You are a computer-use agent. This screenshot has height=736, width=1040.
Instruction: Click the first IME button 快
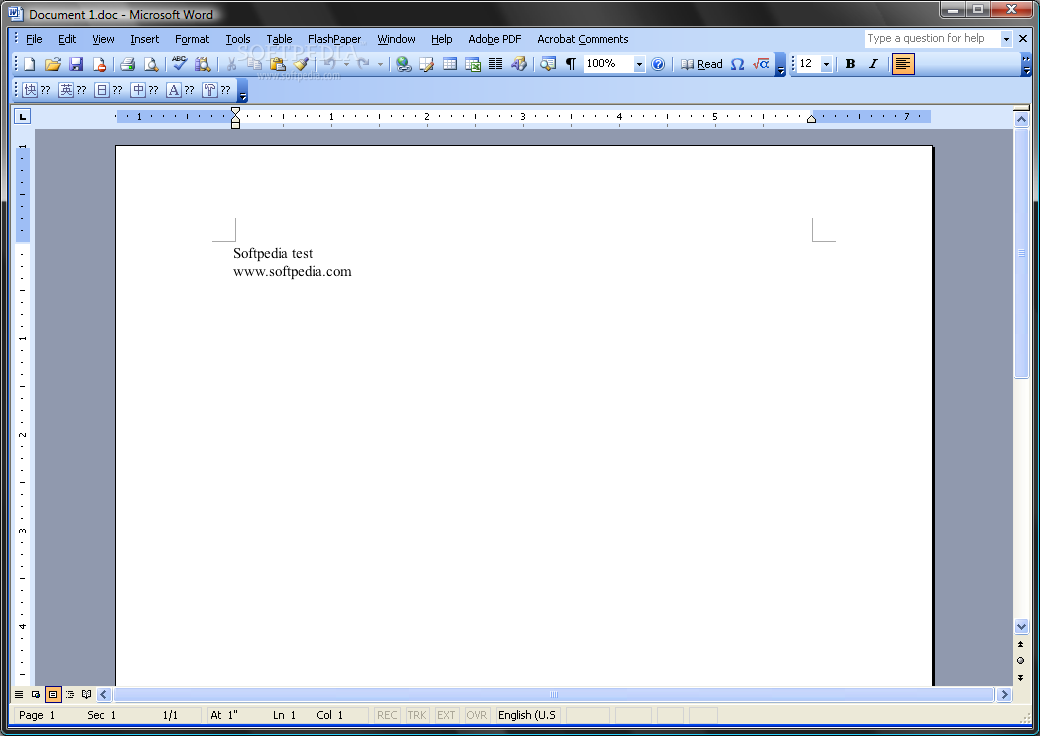pos(37,90)
